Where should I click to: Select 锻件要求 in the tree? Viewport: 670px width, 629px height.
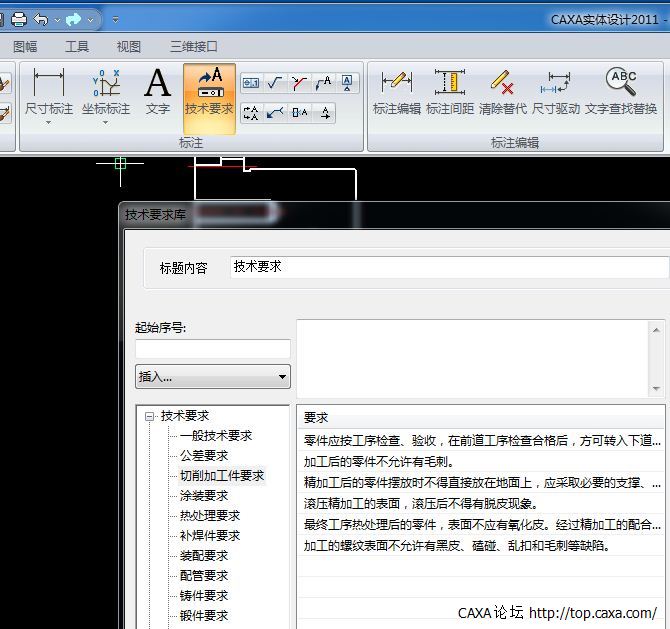204,616
